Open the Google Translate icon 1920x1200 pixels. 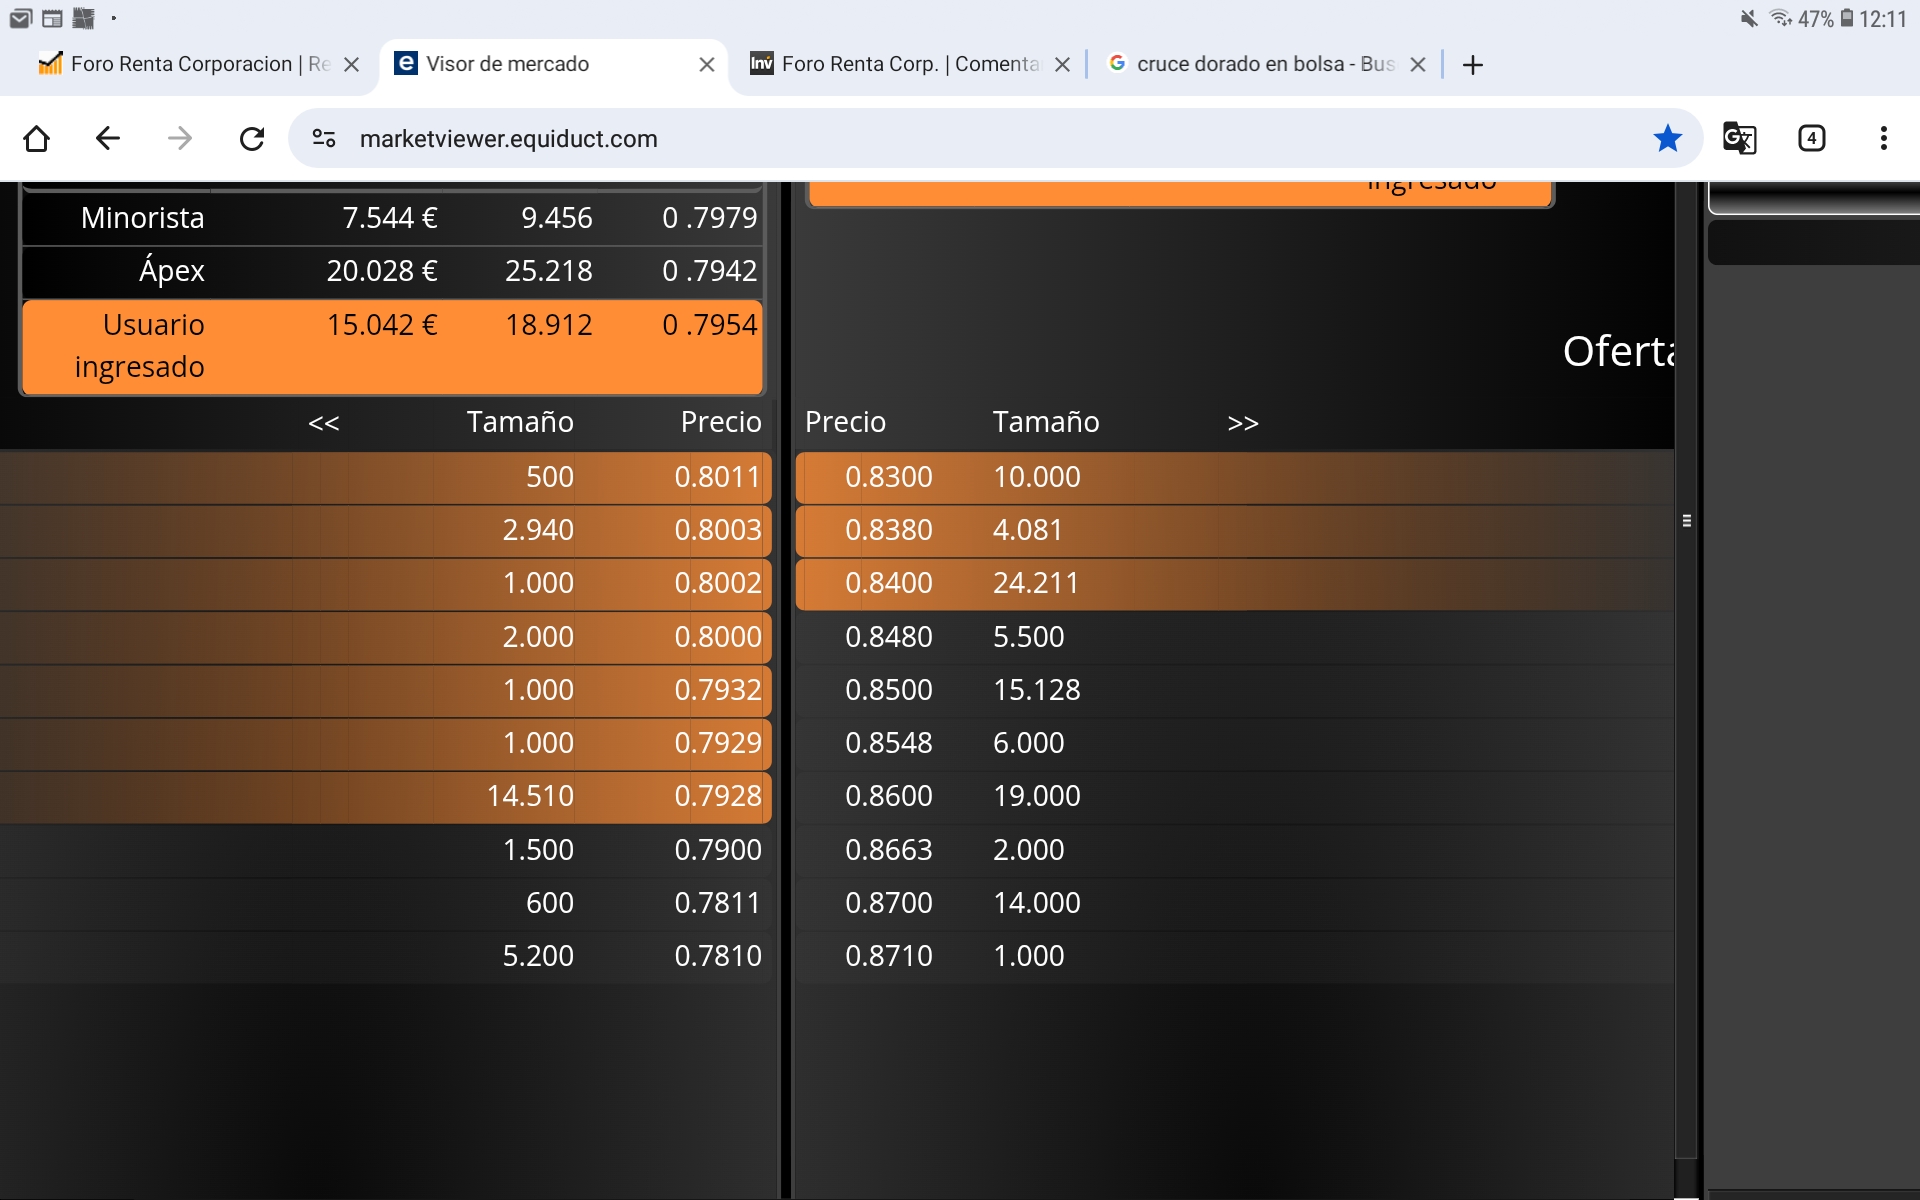pos(1739,138)
